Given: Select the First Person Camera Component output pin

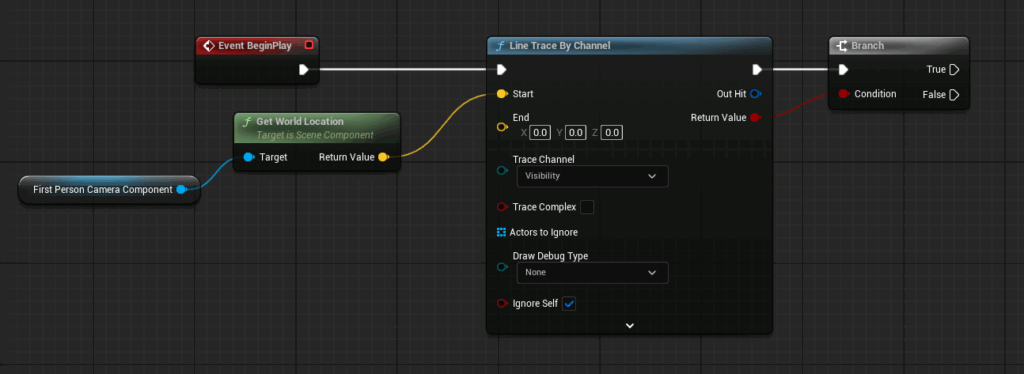Looking at the screenshot, I should [x=182, y=189].
